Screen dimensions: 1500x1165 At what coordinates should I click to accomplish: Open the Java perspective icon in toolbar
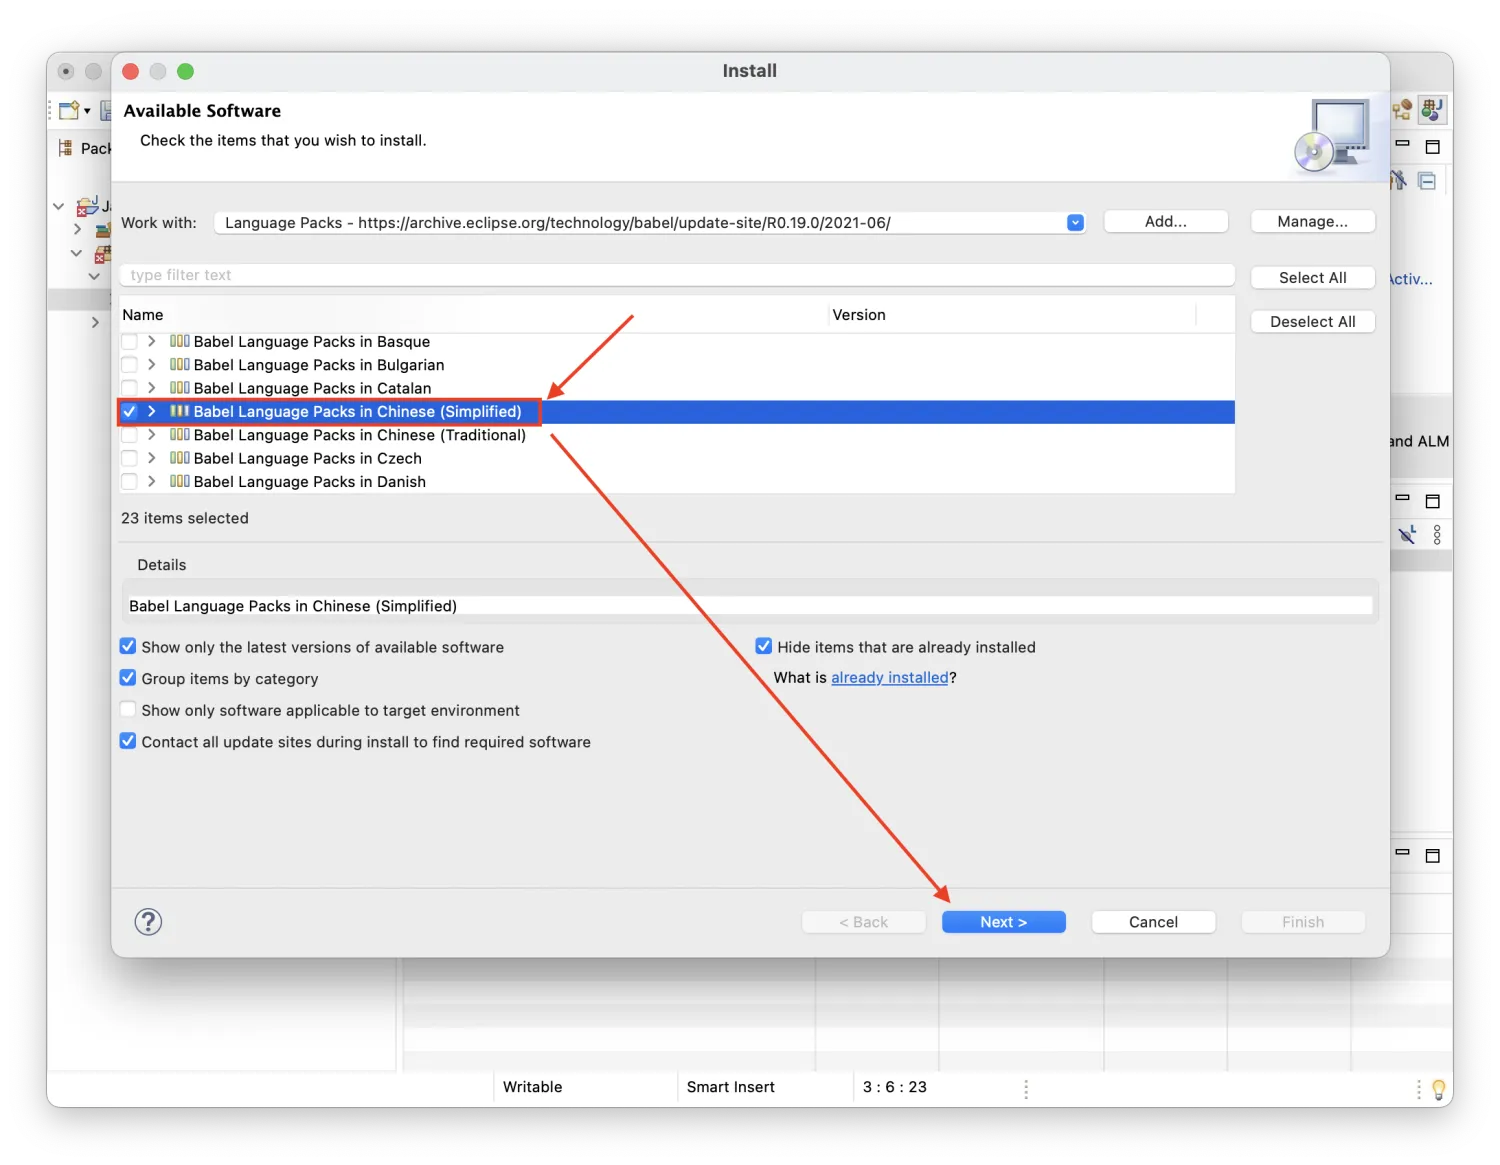pyautogui.click(x=1432, y=109)
